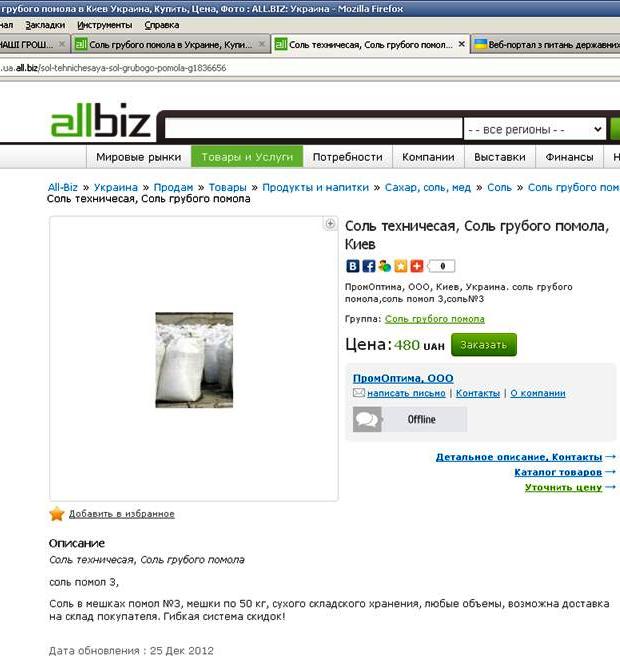Switch to 'Соль грубого помола в Украине' tab

[x=170, y=44]
